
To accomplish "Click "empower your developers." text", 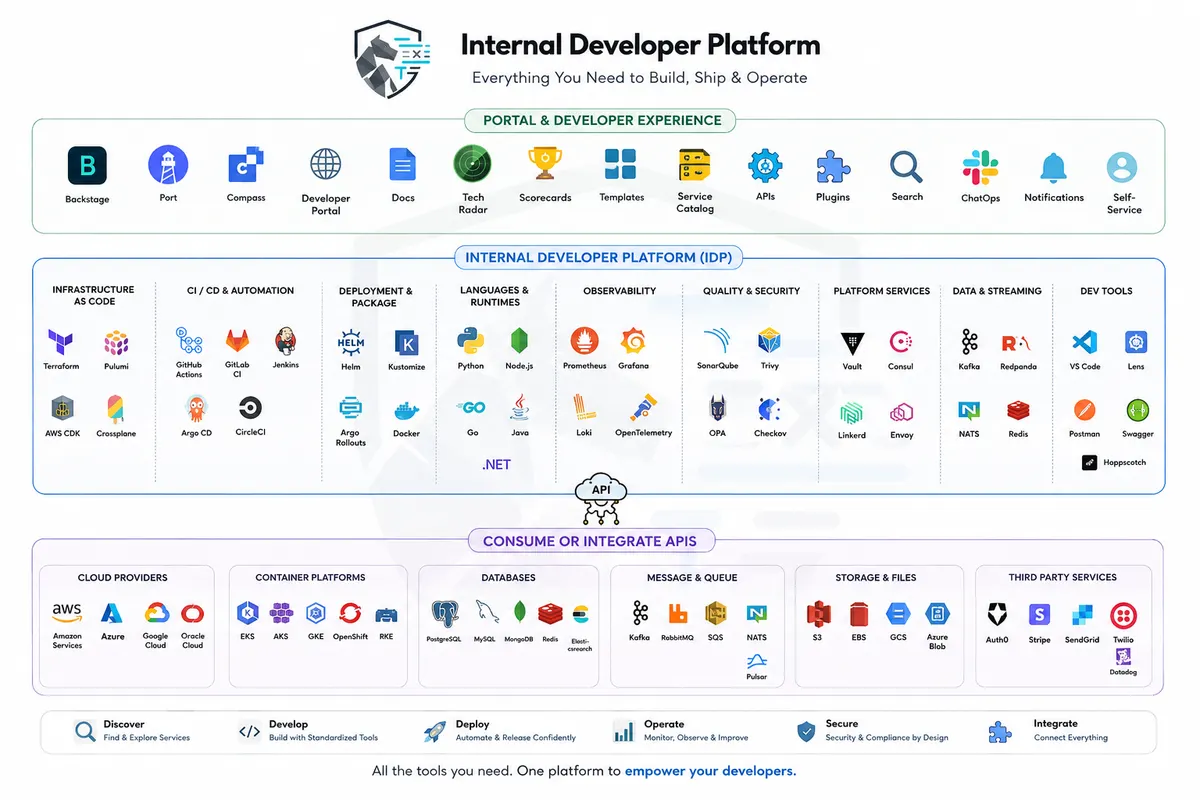I will click(x=711, y=771).
